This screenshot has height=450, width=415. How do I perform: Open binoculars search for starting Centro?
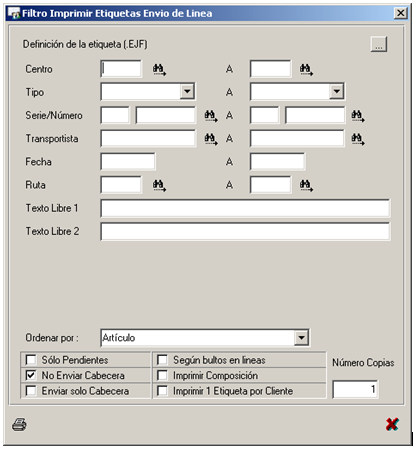(x=159, y=69)
